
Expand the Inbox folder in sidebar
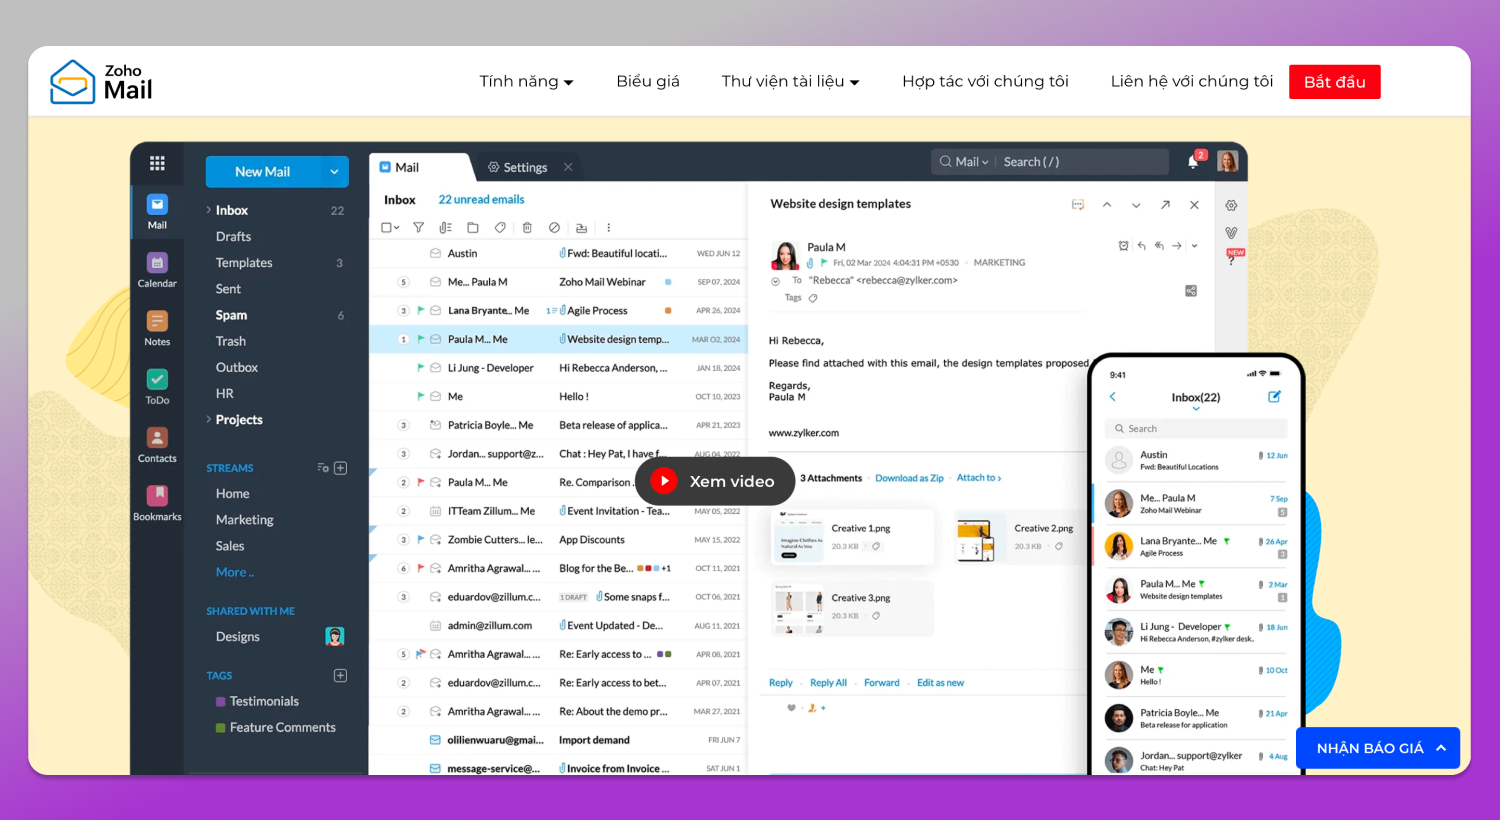(208, 210)
